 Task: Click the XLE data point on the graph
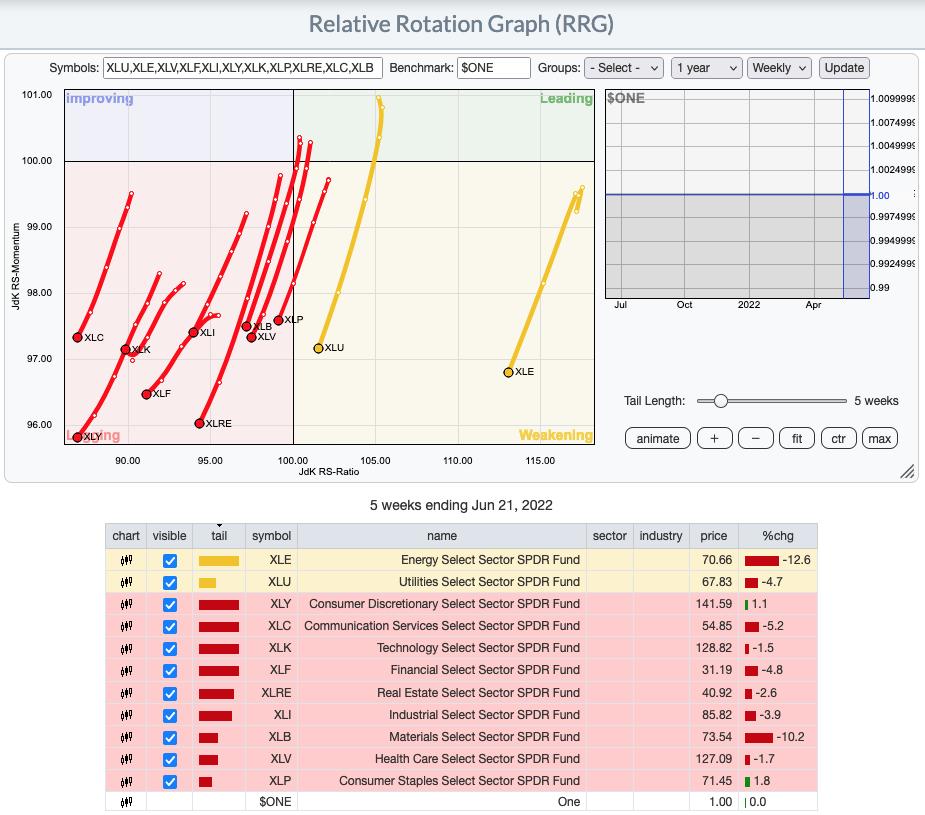point(509,372)
